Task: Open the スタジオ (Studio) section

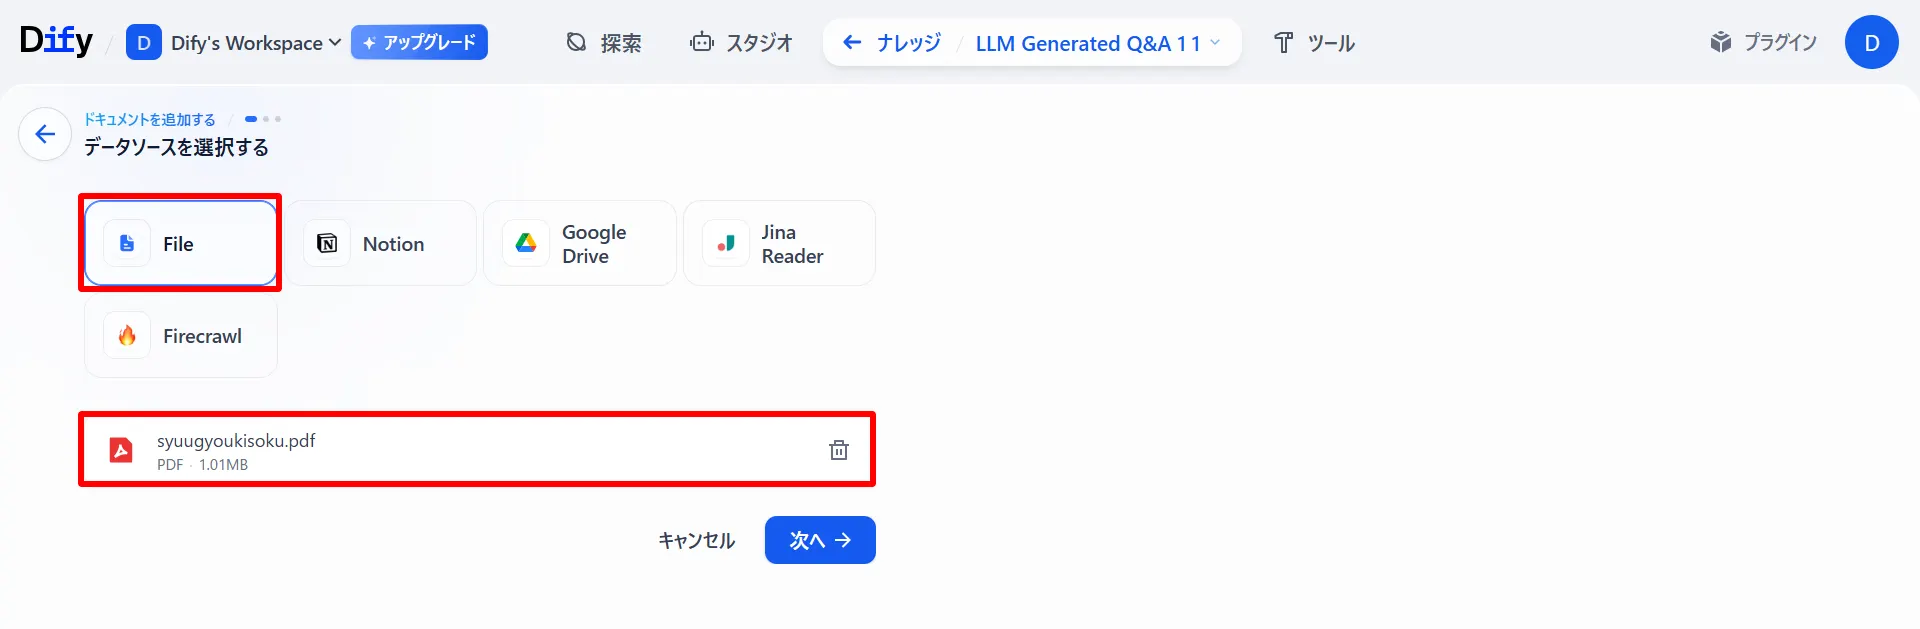Action: (741, 42)
